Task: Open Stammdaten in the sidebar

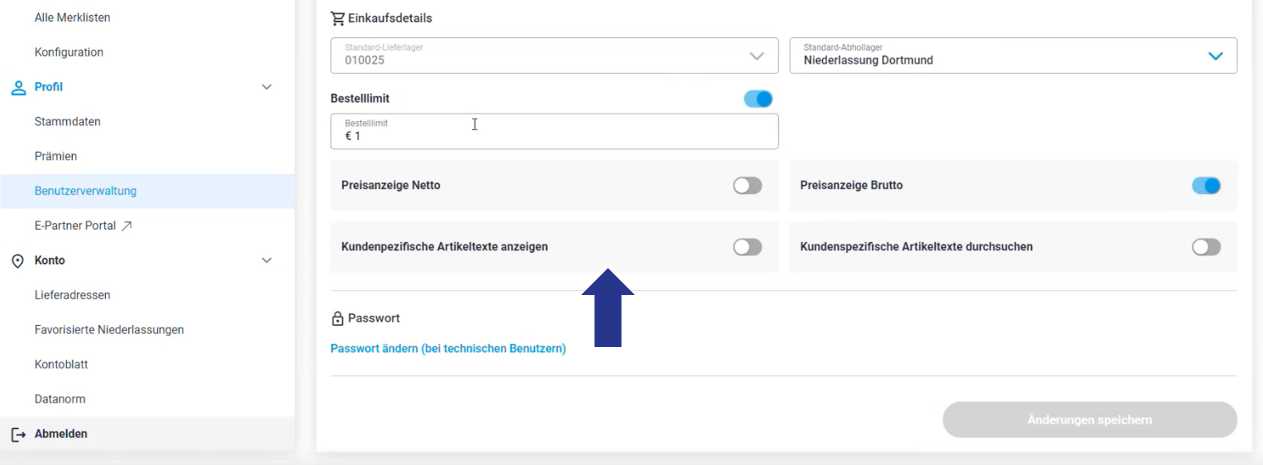Action: (68, 122)
